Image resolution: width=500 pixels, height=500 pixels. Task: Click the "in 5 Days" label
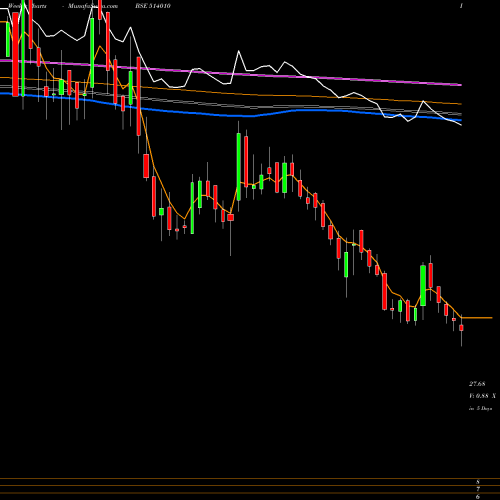481,408
